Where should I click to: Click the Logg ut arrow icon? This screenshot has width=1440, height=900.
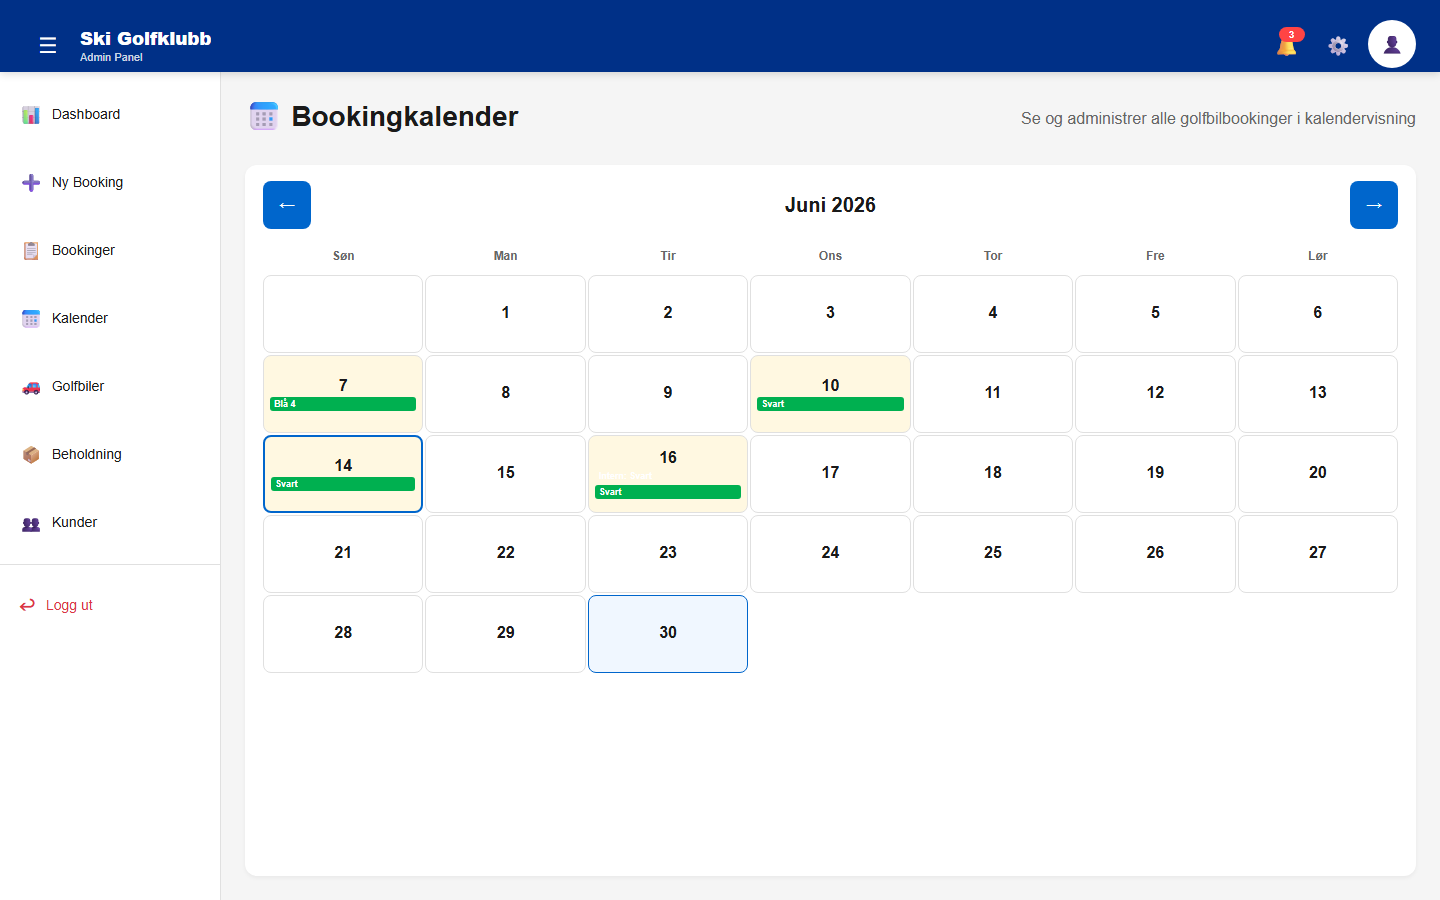27,605
